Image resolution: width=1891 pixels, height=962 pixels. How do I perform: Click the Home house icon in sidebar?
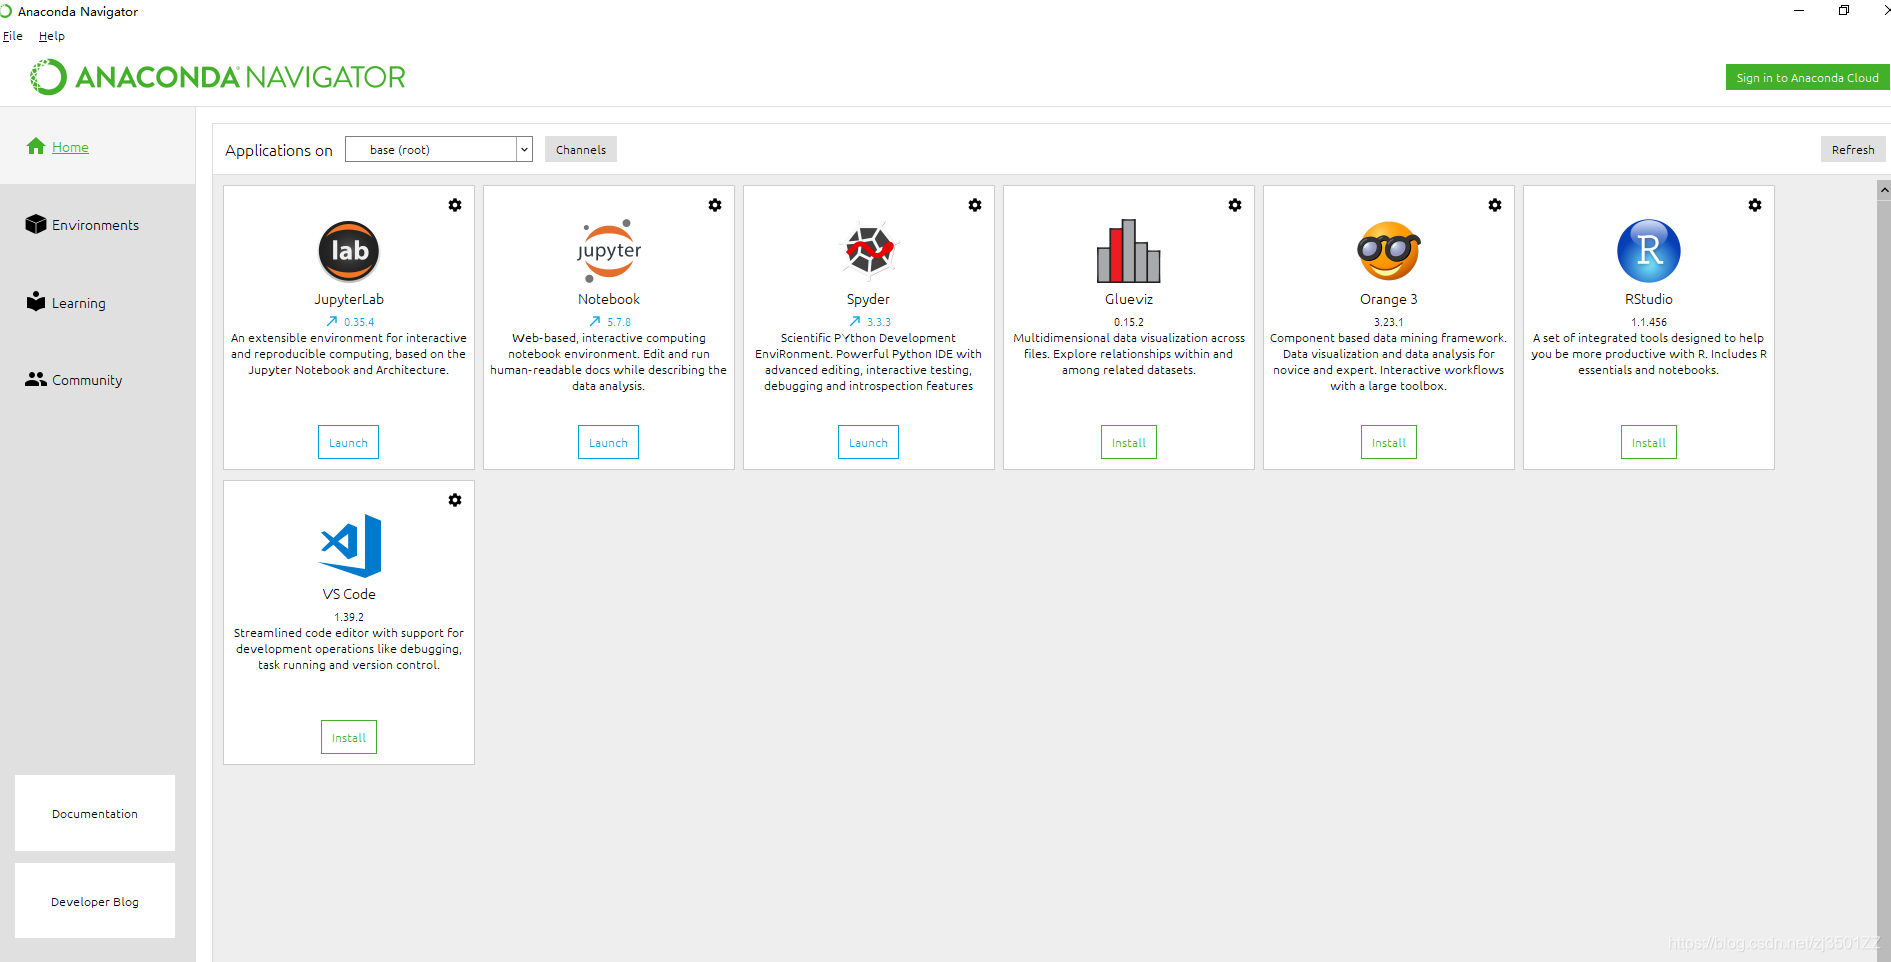[36, 146]
